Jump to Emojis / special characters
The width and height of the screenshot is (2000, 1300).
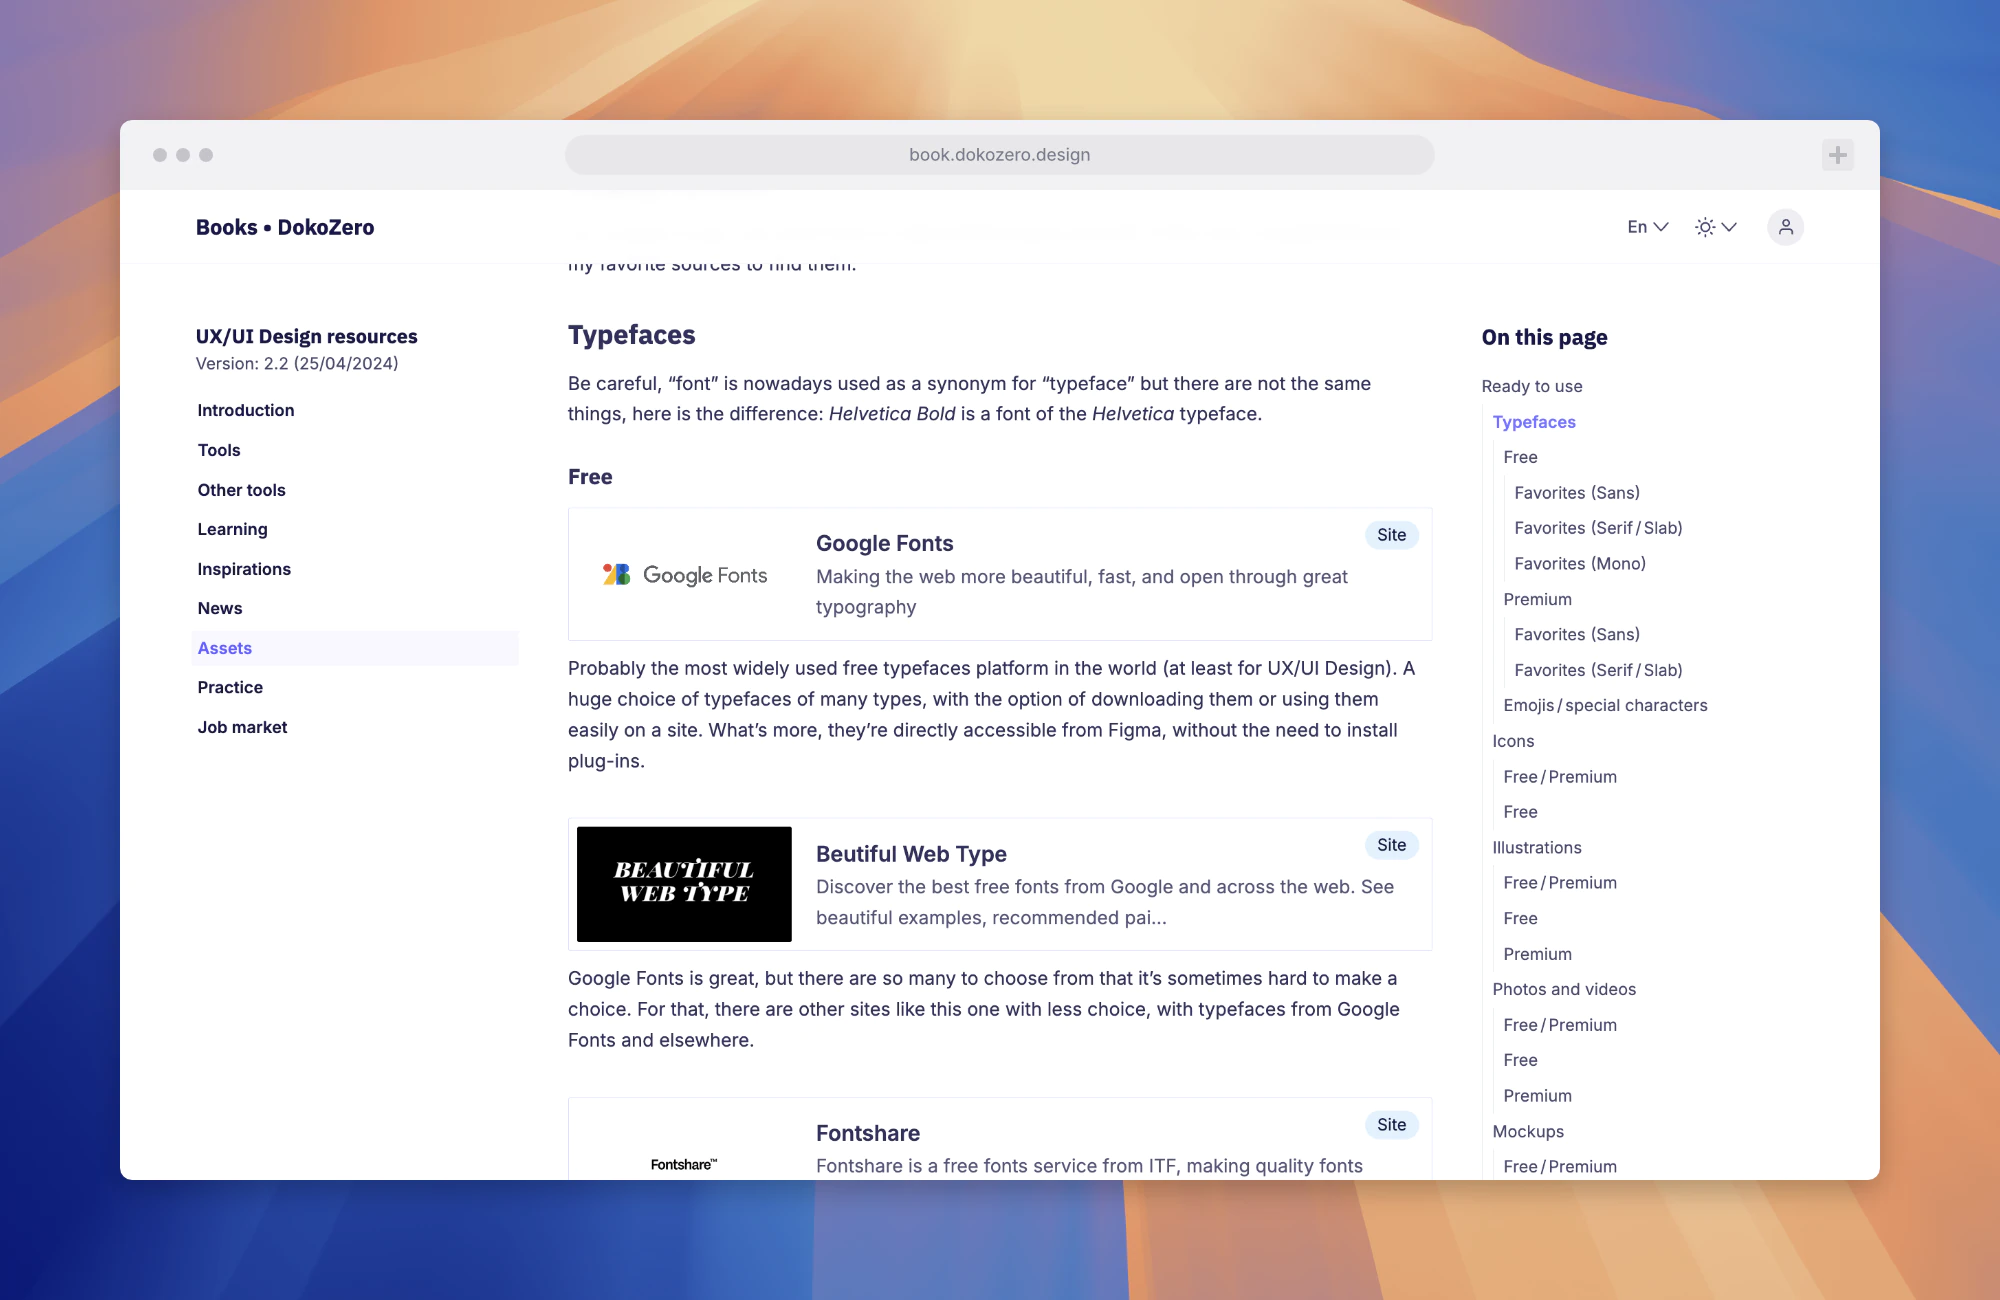click(x=1605, y=706)
